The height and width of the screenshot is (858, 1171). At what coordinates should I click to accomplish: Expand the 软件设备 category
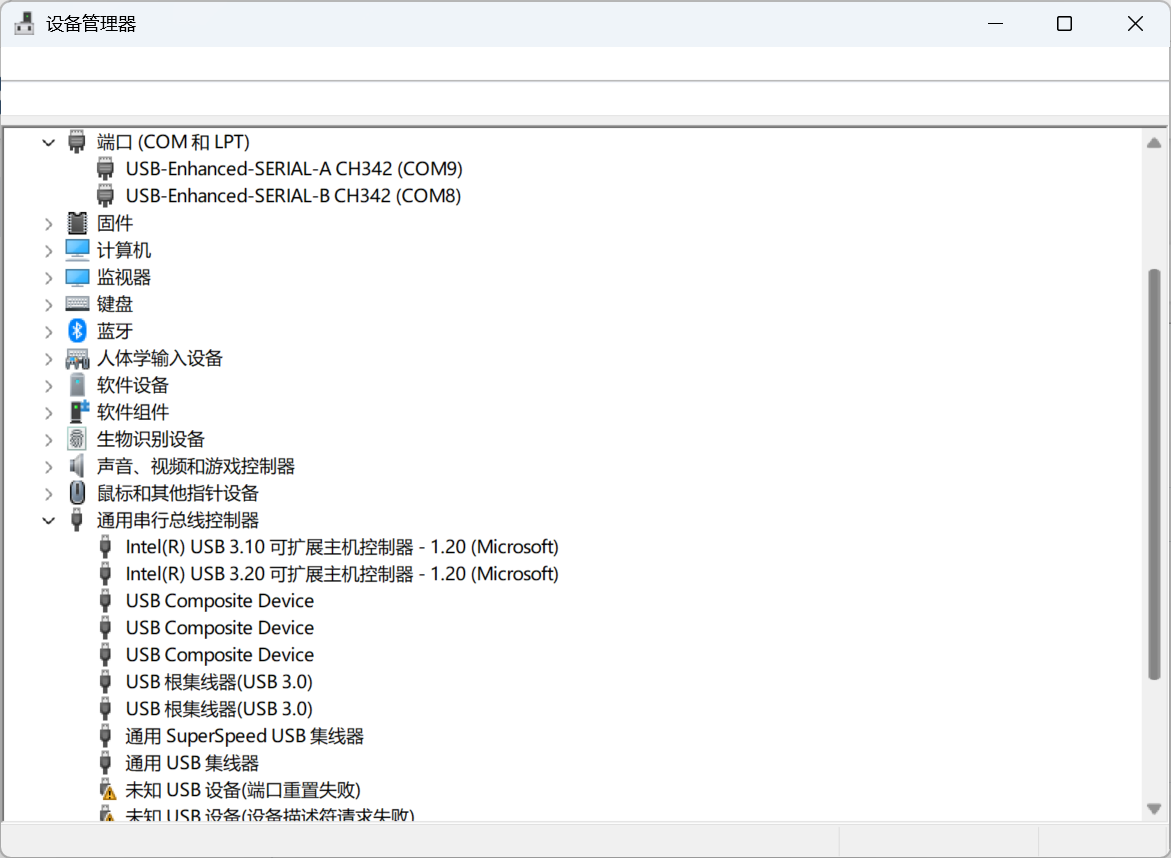click(x=48, y=385)
